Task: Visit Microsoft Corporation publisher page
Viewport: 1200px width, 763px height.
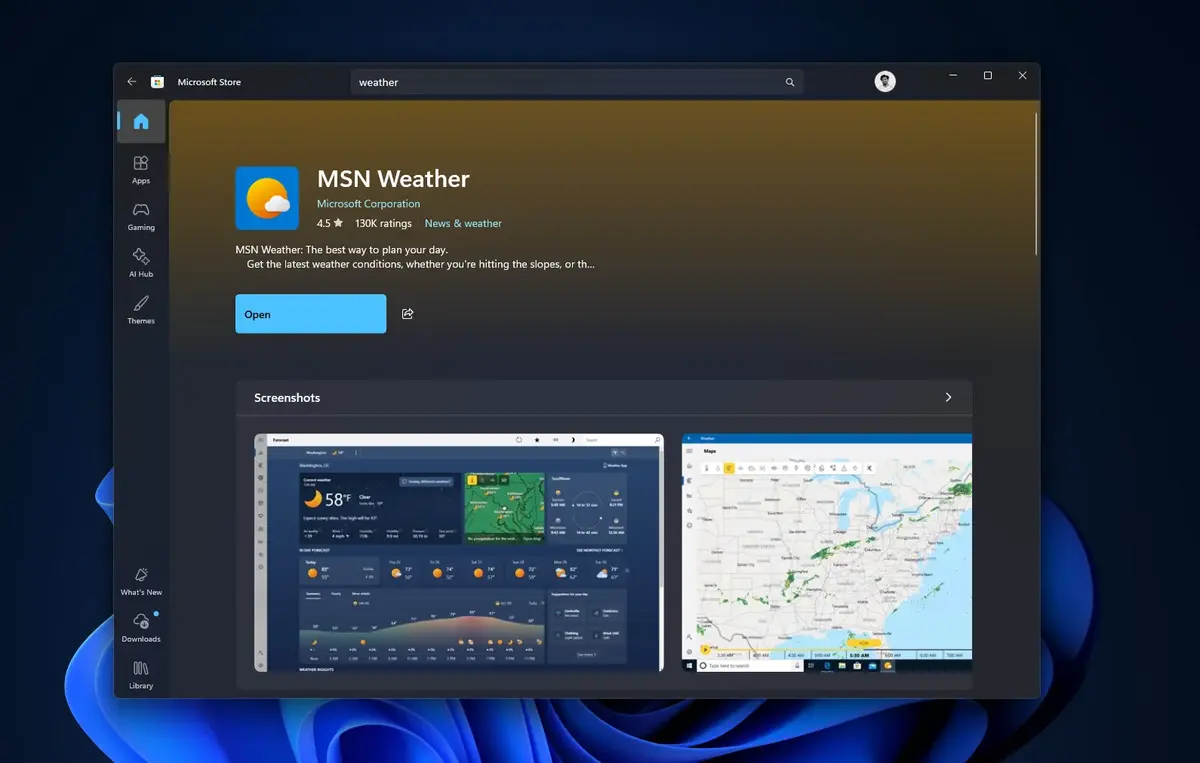Action: (369, 204)
